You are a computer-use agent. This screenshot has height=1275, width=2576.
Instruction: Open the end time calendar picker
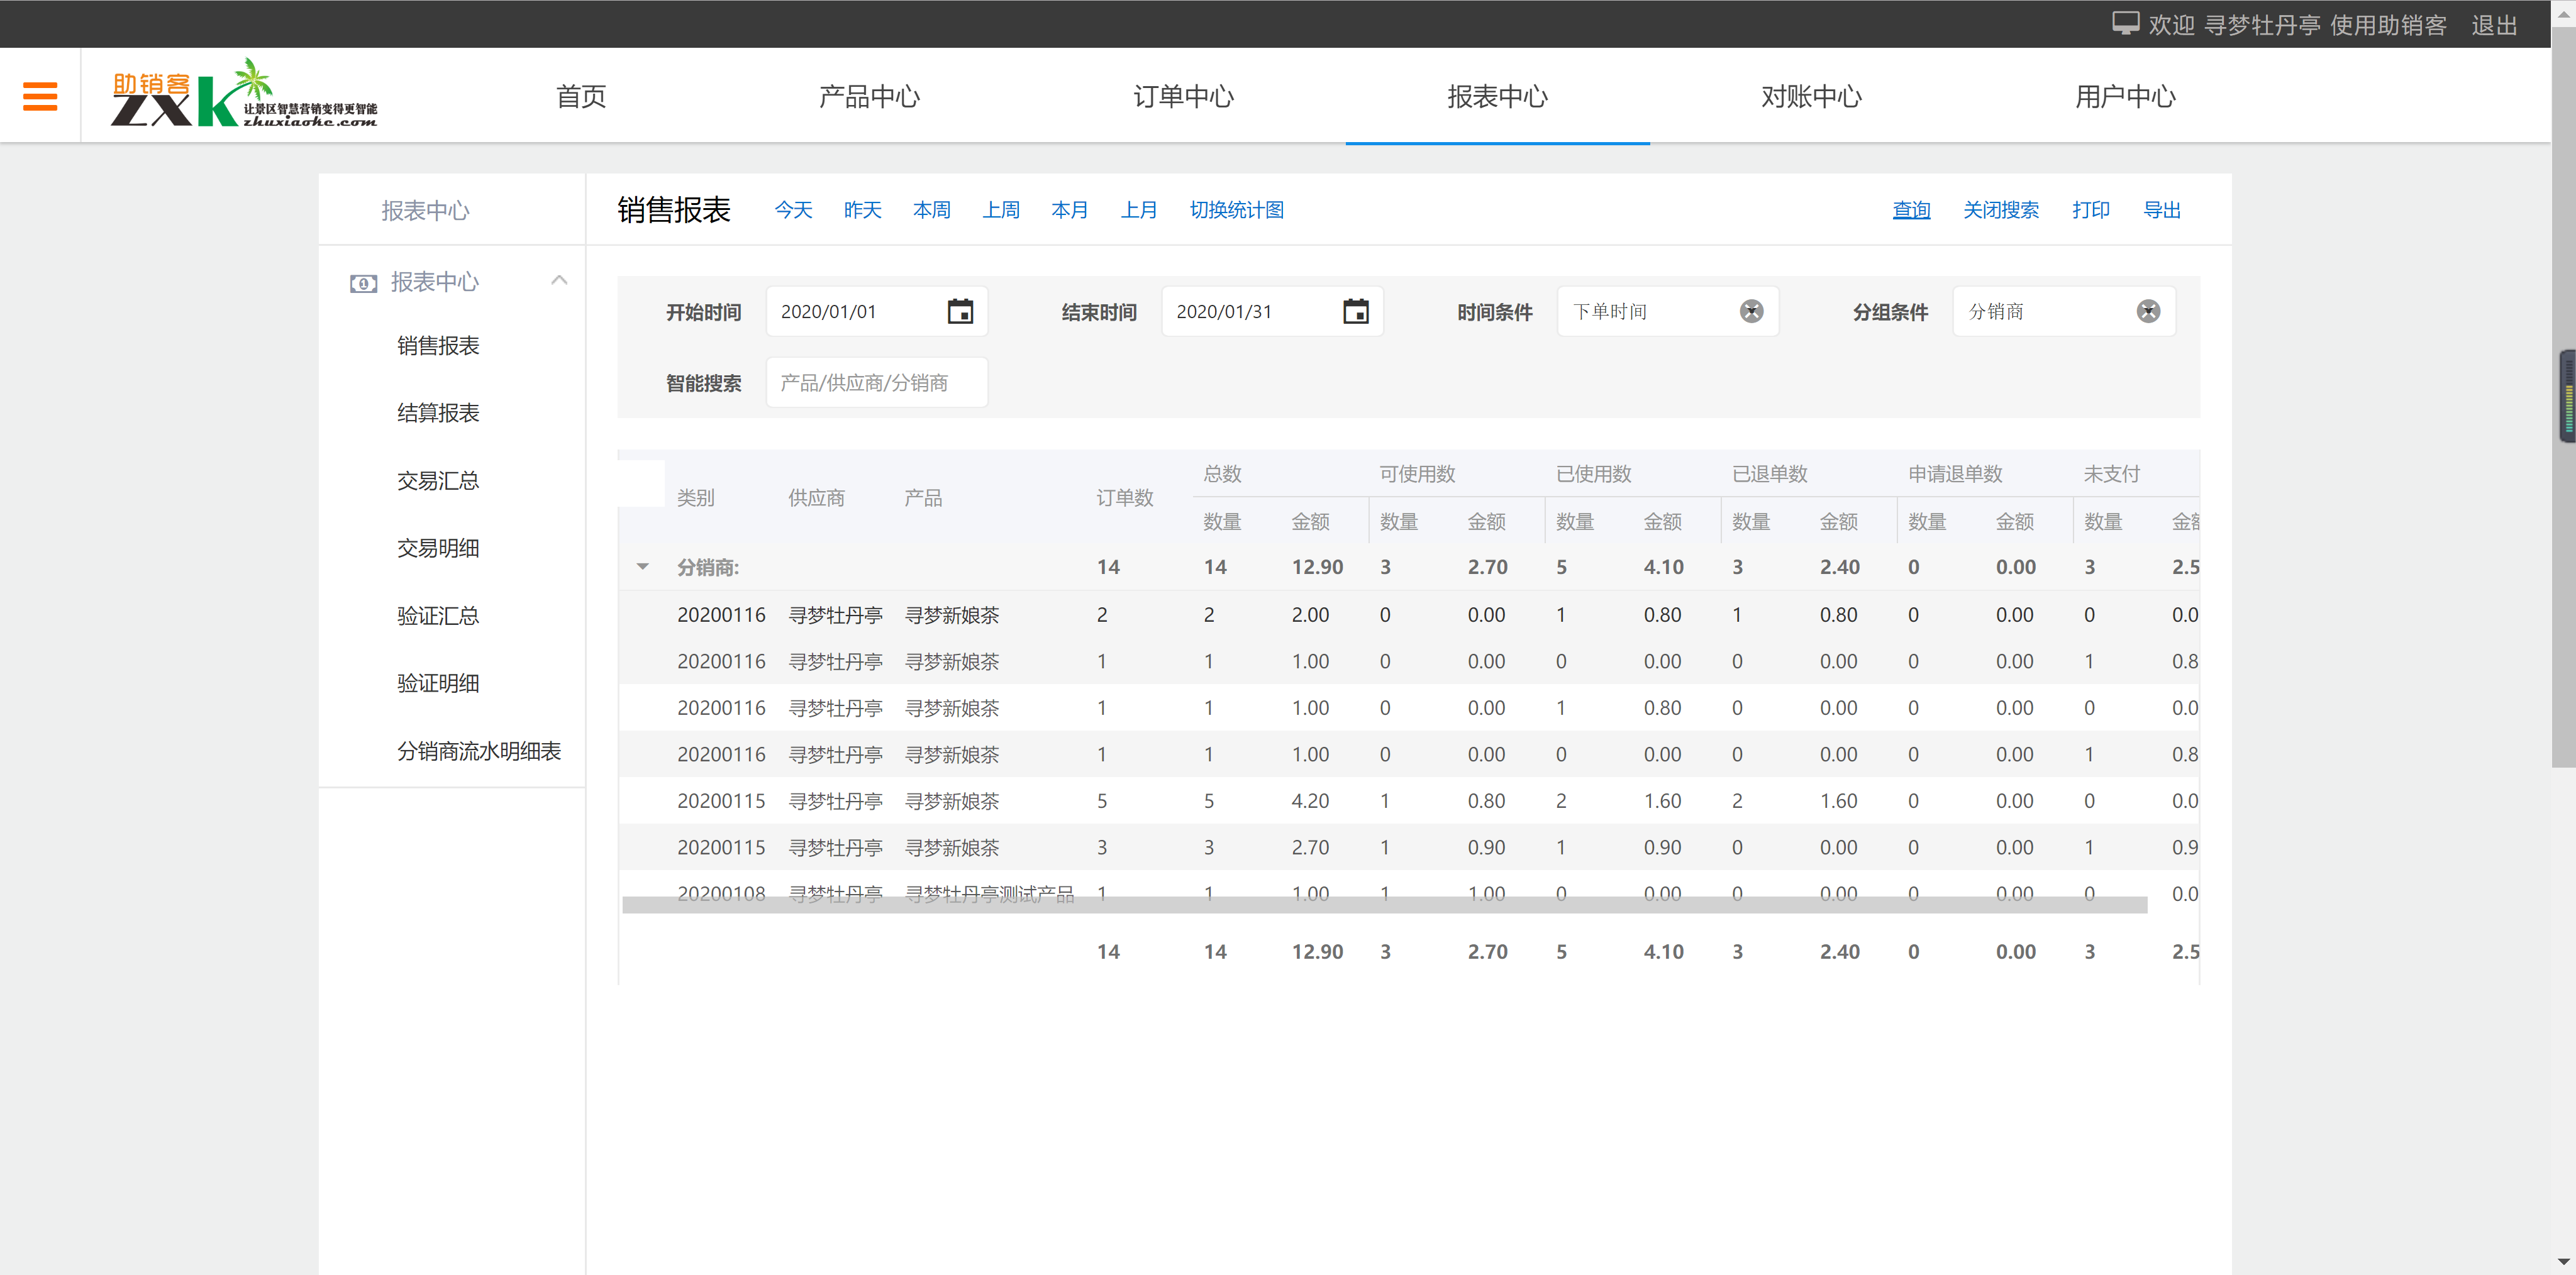pos(1355,312)
